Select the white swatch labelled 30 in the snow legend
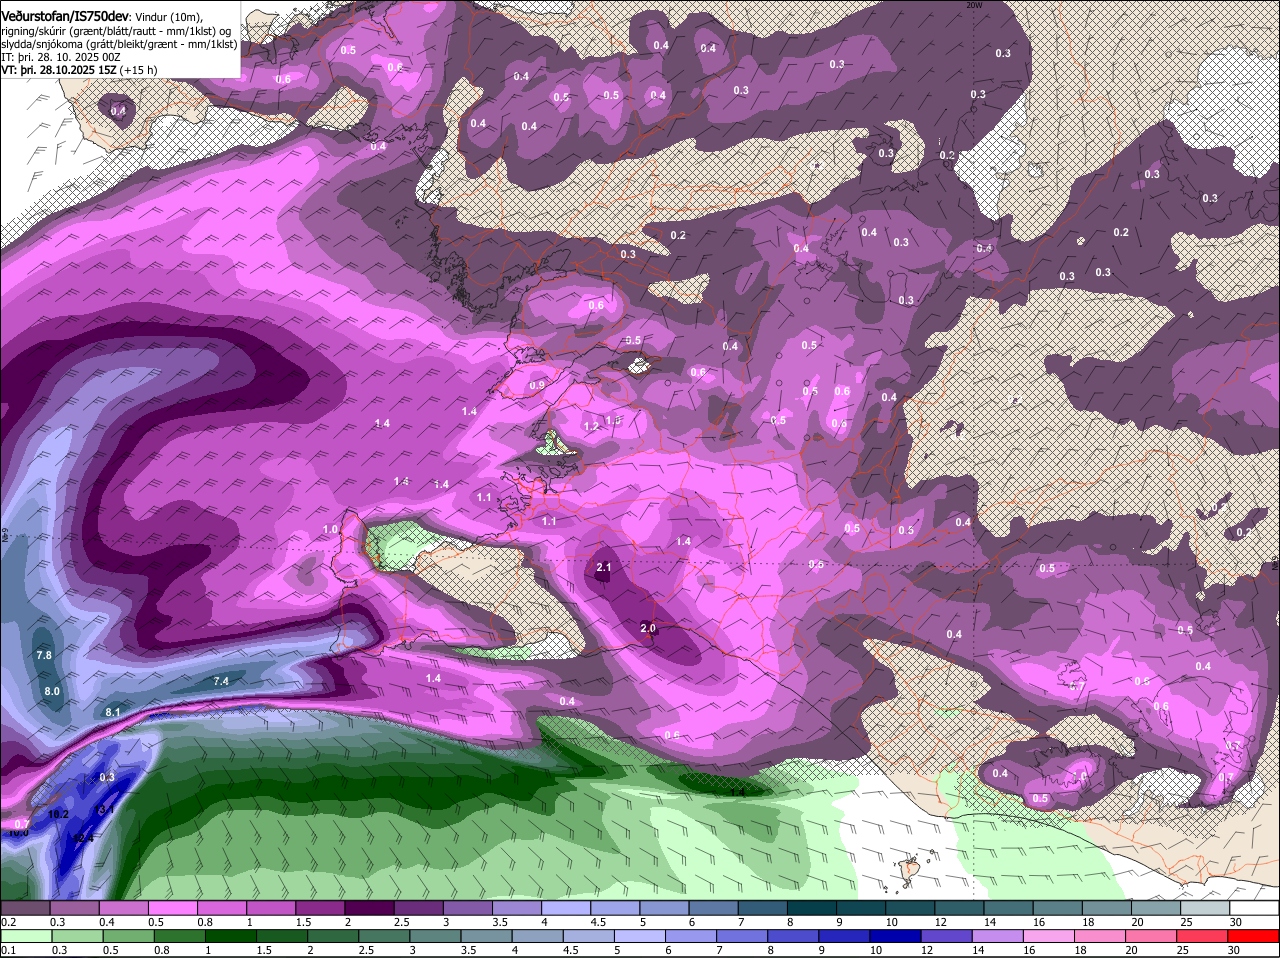 [x=1254, y=908]
